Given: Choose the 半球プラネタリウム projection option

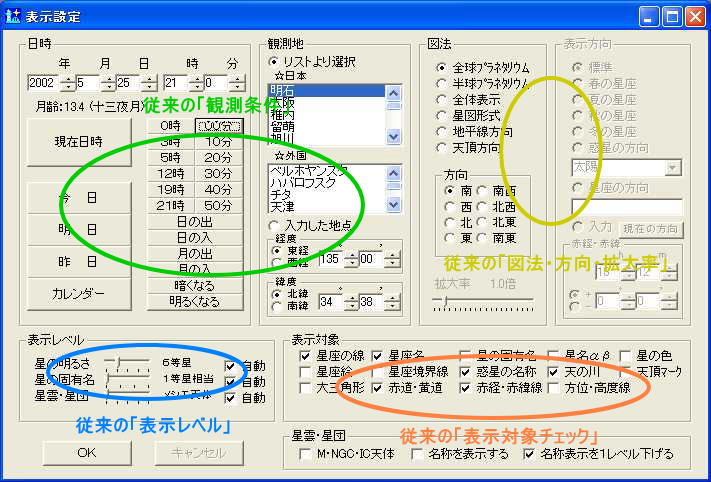Looking at the screenshot, I should click(442, 83).
